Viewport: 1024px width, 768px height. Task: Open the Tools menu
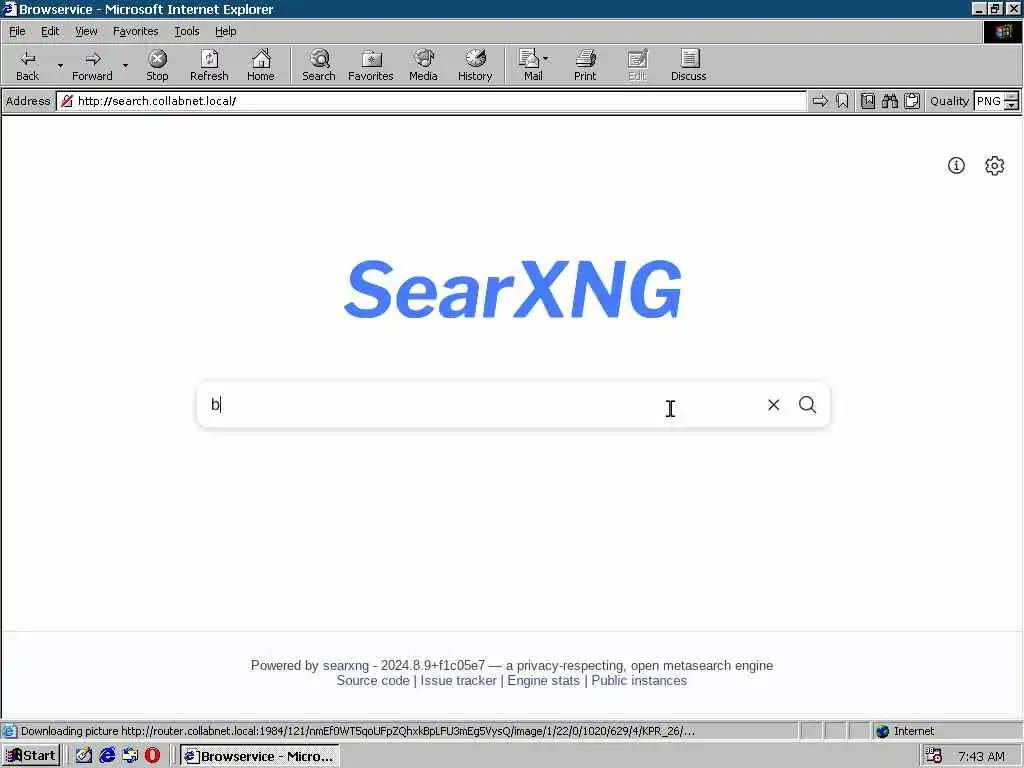click(187, 31)
